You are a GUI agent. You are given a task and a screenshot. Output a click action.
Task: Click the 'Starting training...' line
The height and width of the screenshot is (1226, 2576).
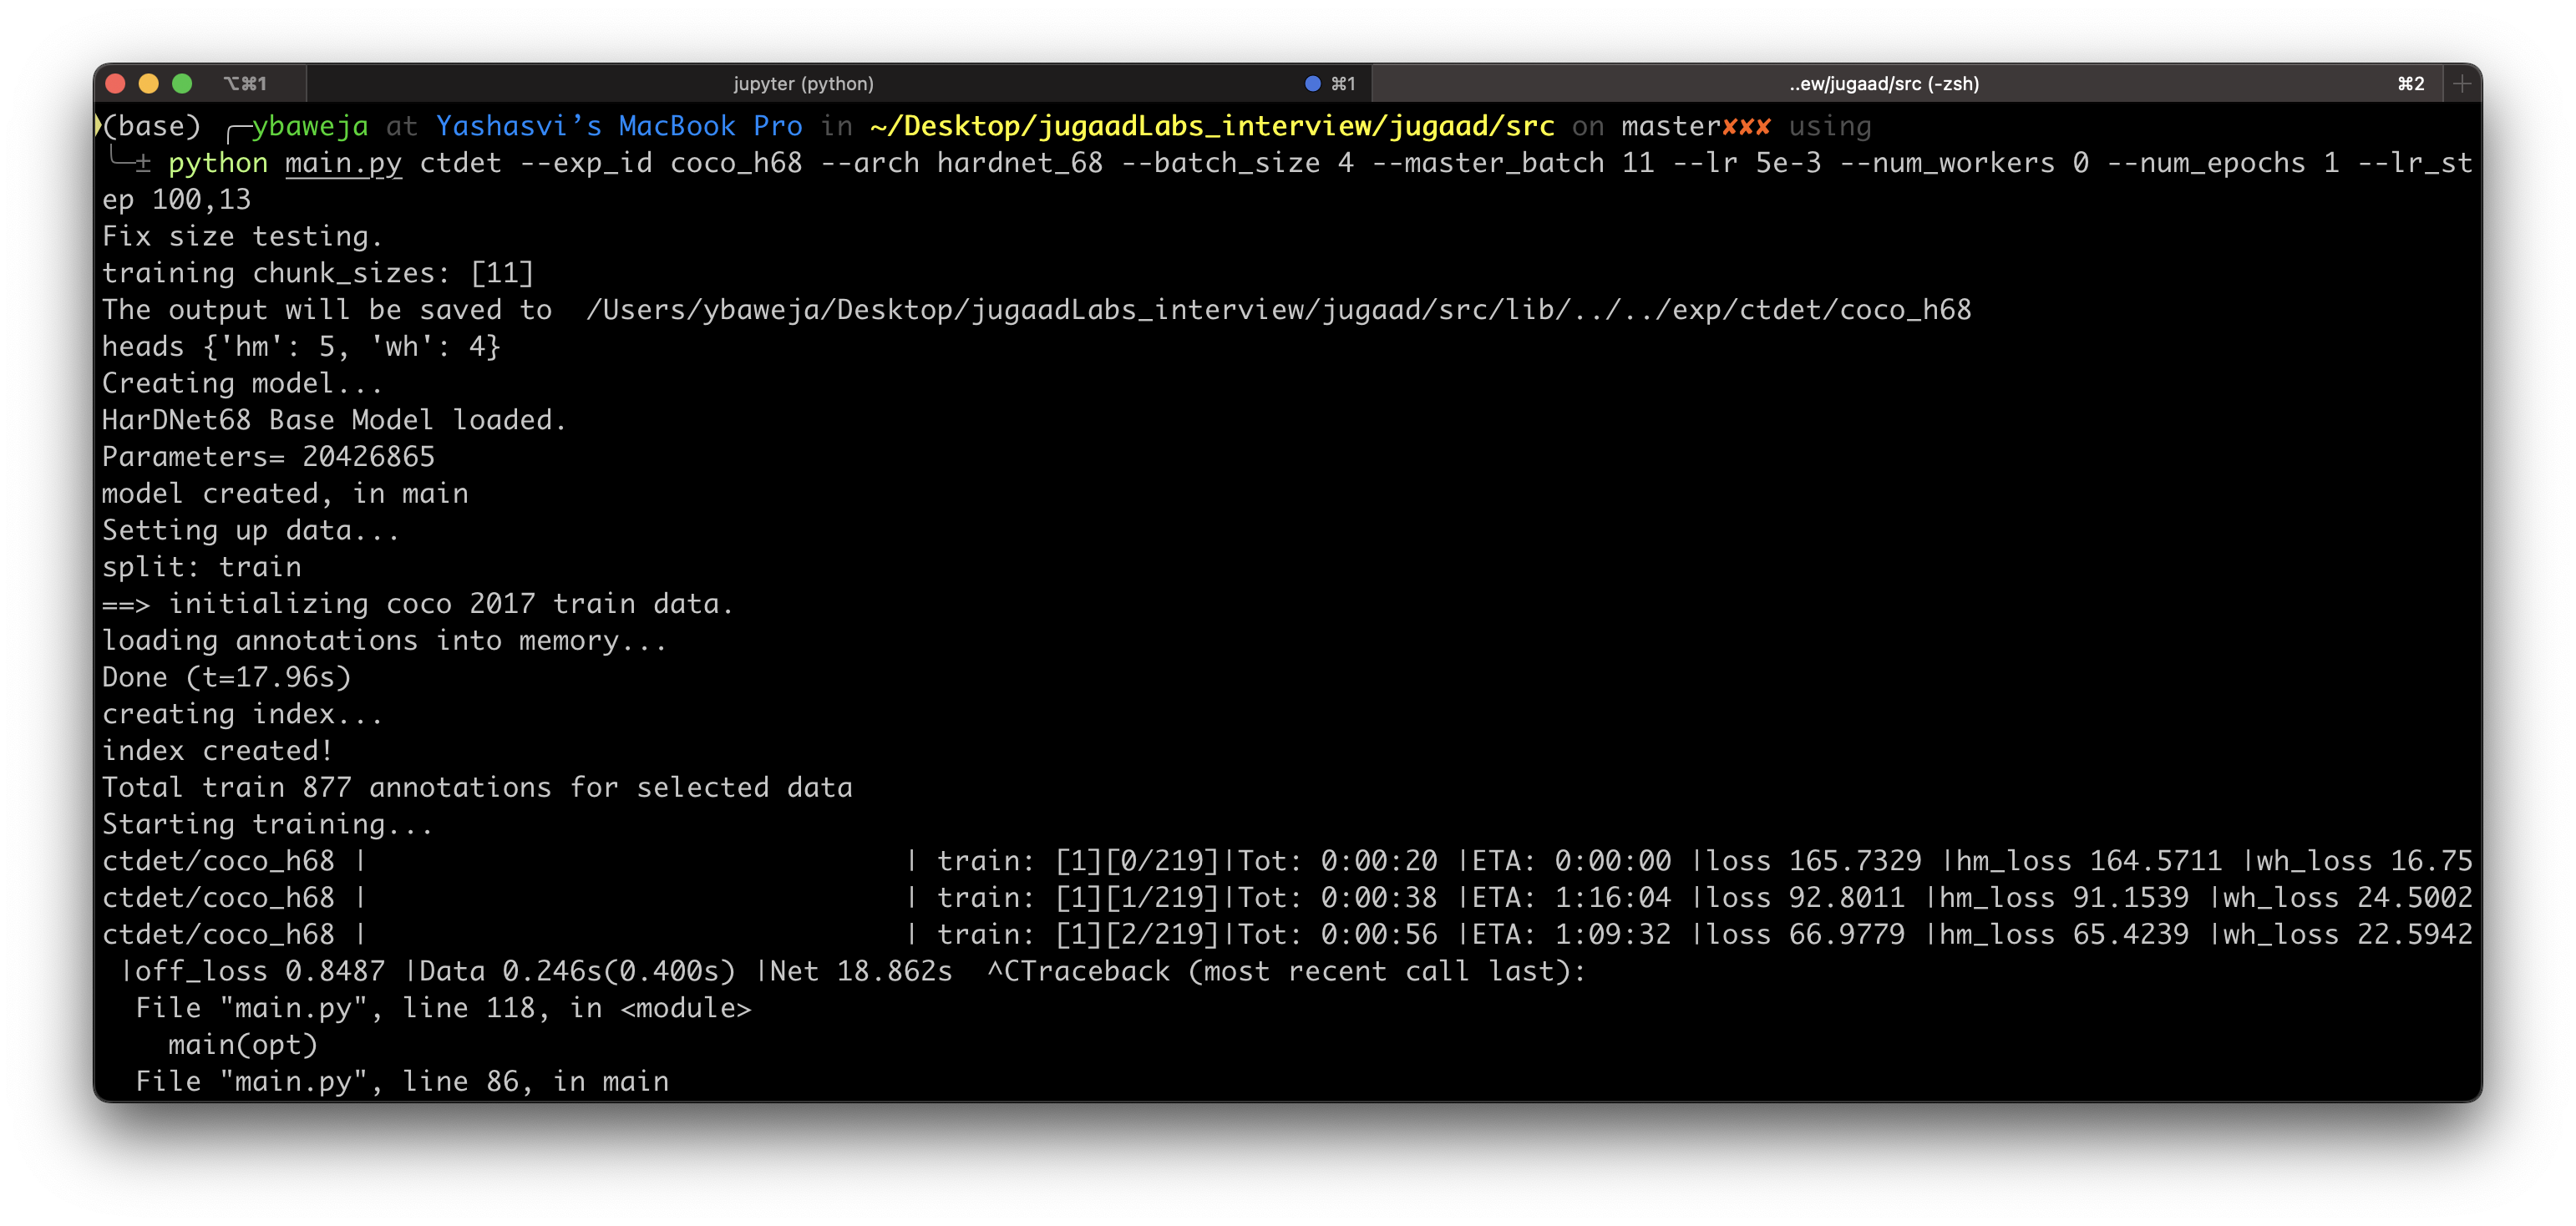(267, 824)
